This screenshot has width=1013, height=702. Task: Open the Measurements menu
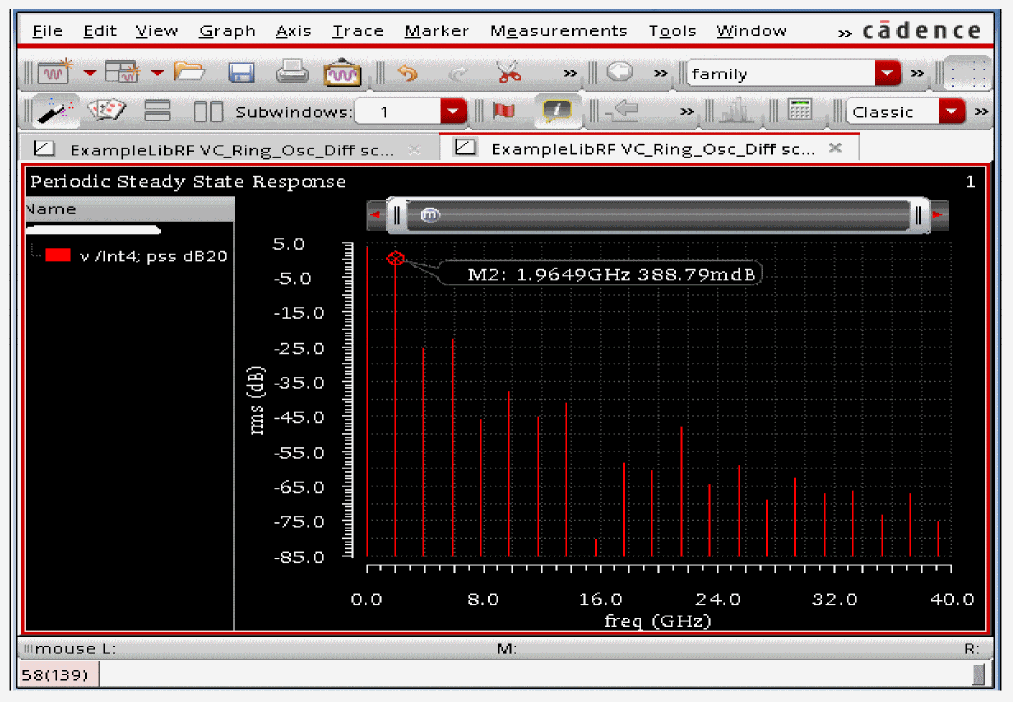(558, 31)
